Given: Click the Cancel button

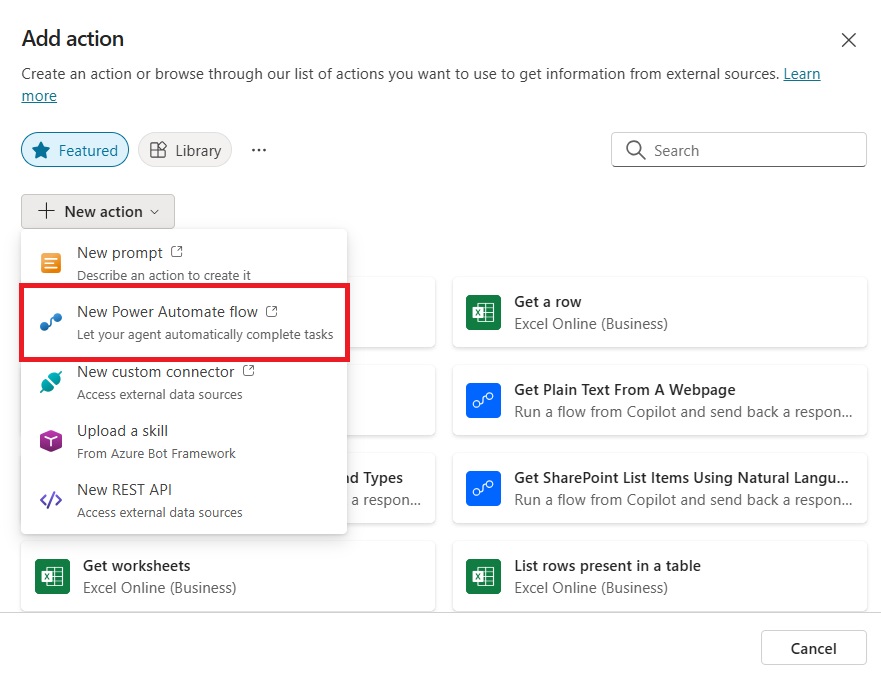Looking at the screenshot, I should coord(814,648).
